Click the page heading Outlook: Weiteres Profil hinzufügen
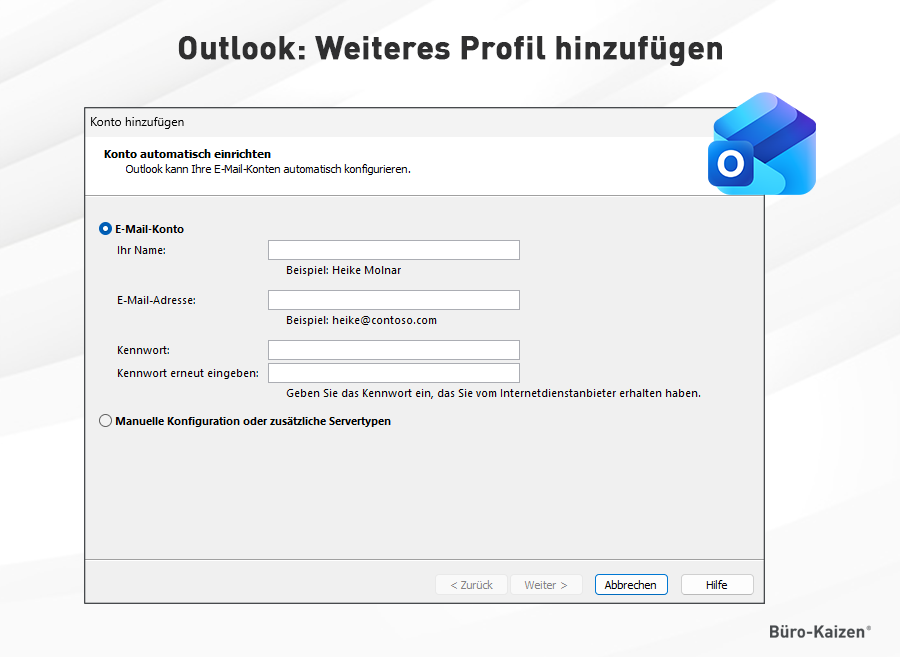900x657 pixels. (450, 48)
